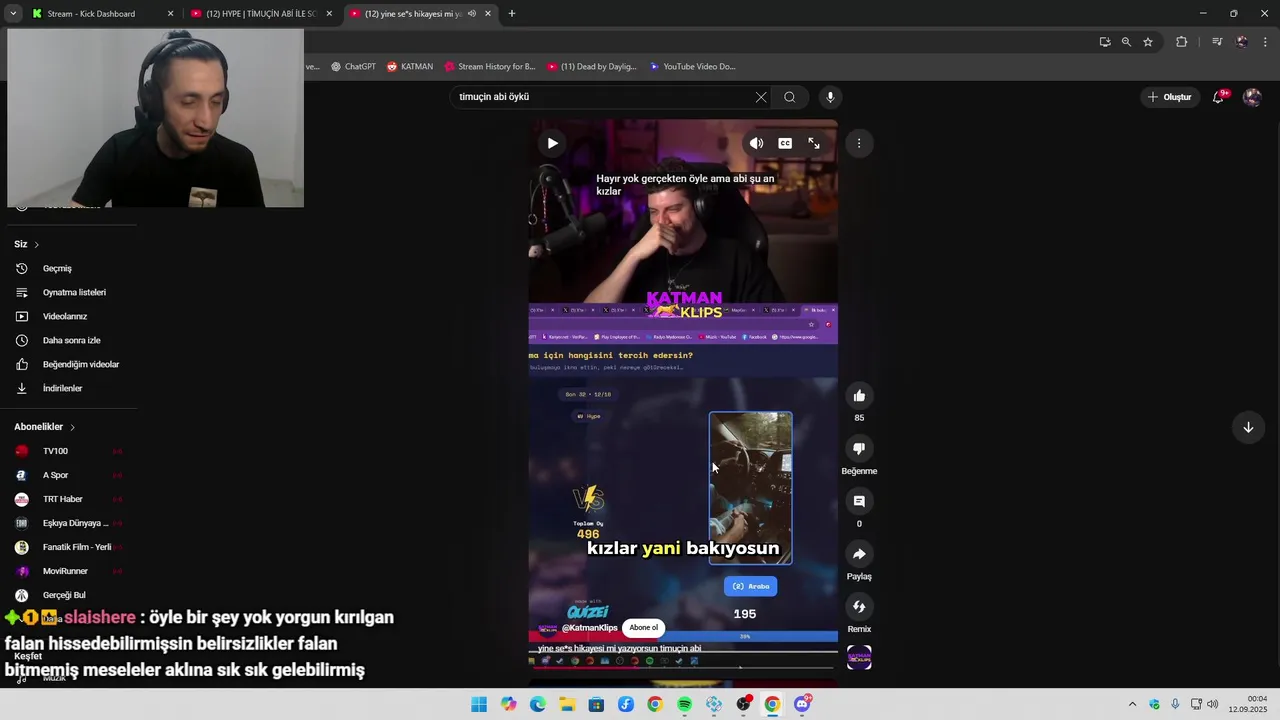Share this Short via Paylaş

click(x=859, y=554)
